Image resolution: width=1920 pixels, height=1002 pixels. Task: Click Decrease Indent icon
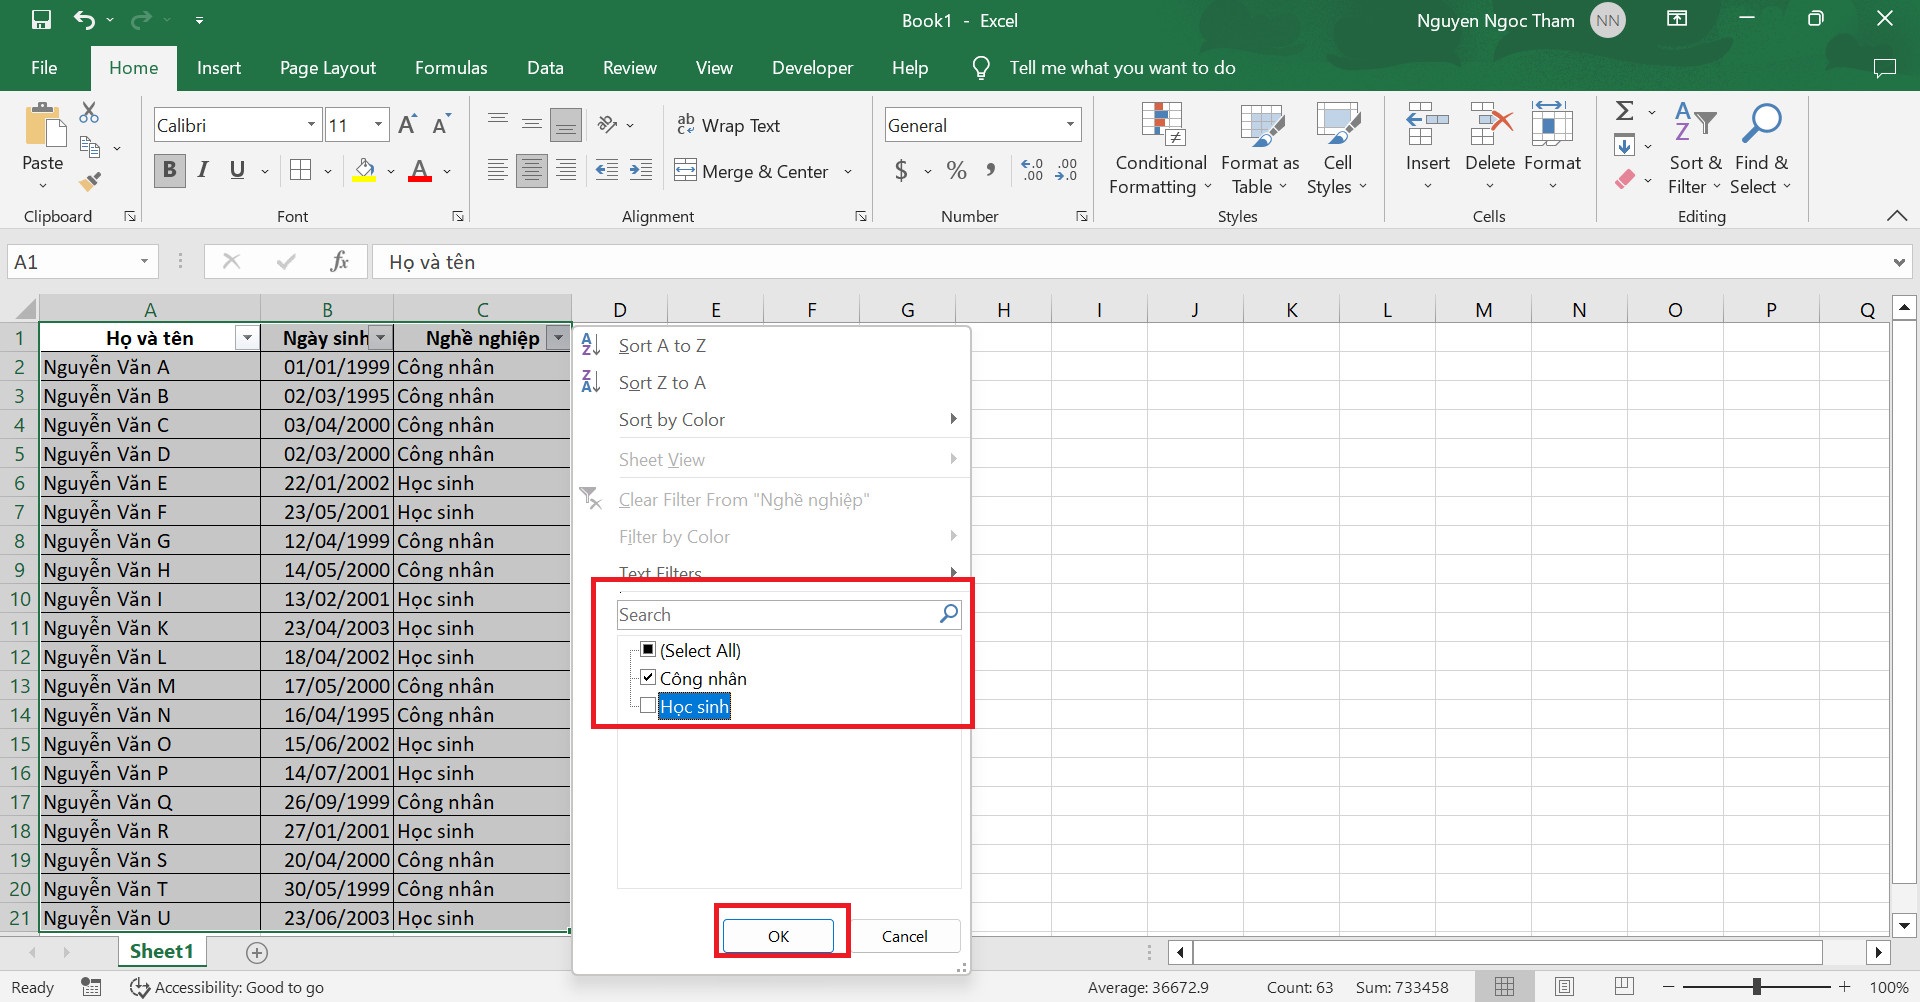(x=606, y=170)
